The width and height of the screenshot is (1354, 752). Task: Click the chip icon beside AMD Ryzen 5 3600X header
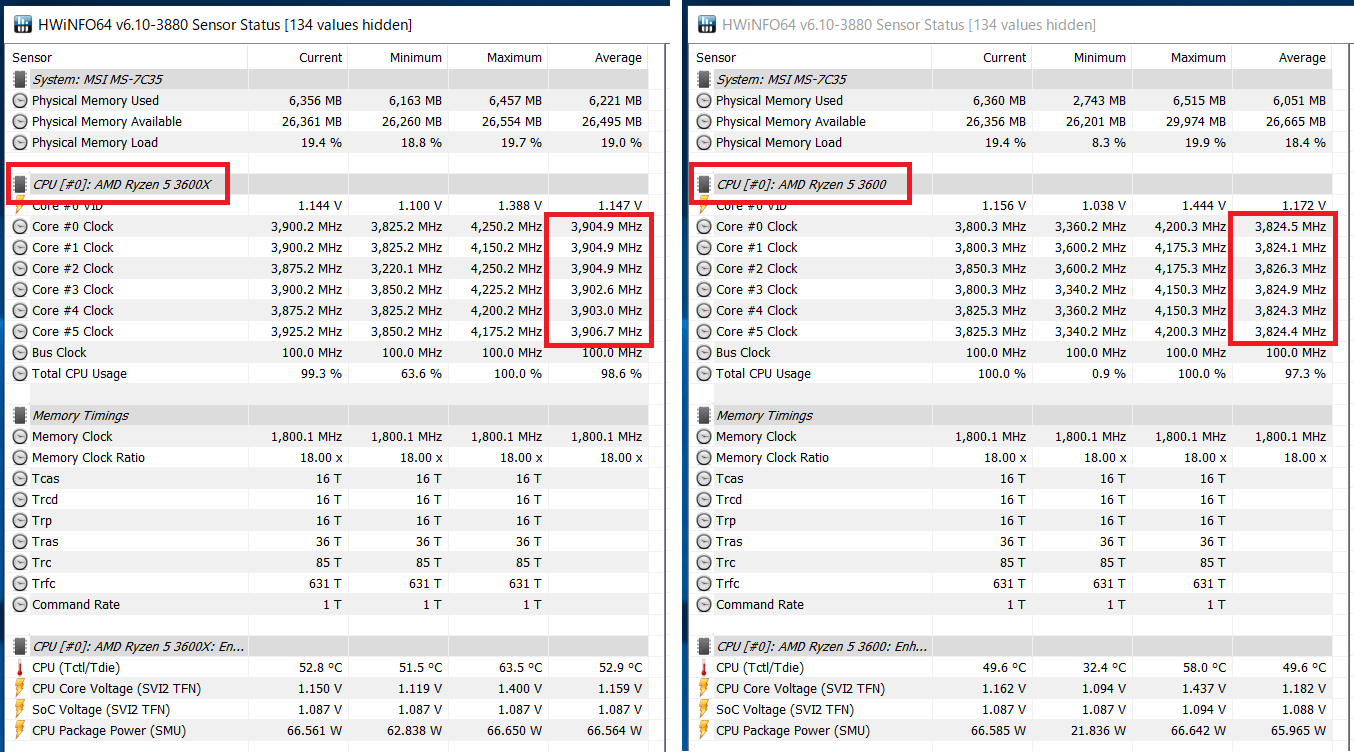[x=20, y=184]
